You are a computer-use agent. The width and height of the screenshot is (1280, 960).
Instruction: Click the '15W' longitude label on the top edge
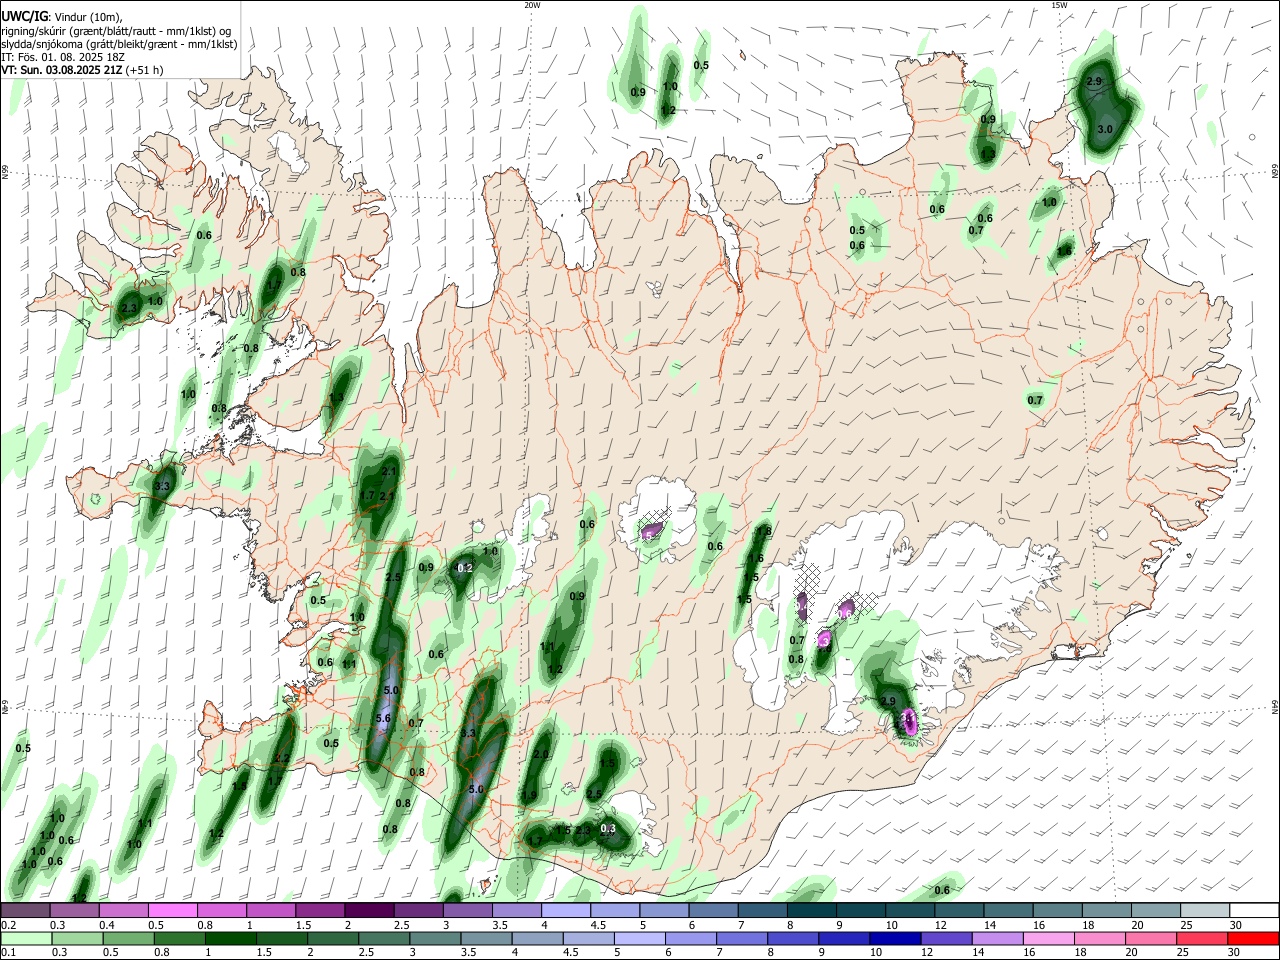coord(1059,5)
